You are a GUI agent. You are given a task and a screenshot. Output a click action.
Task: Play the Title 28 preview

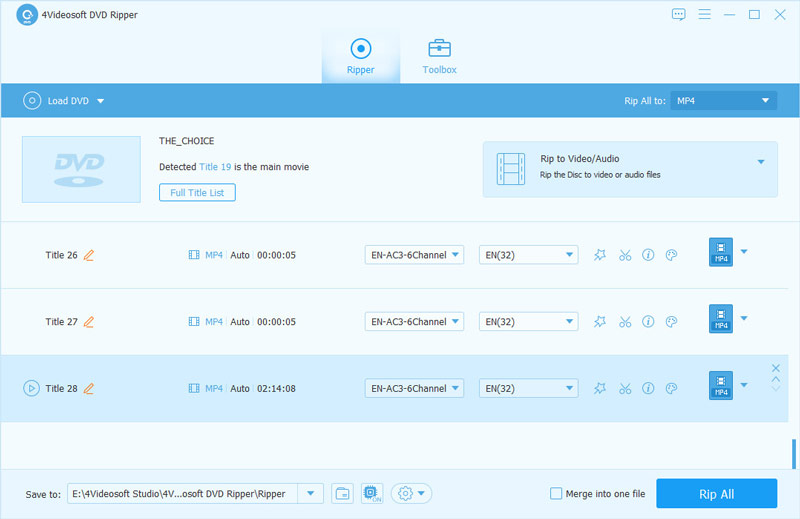(31, 388)
